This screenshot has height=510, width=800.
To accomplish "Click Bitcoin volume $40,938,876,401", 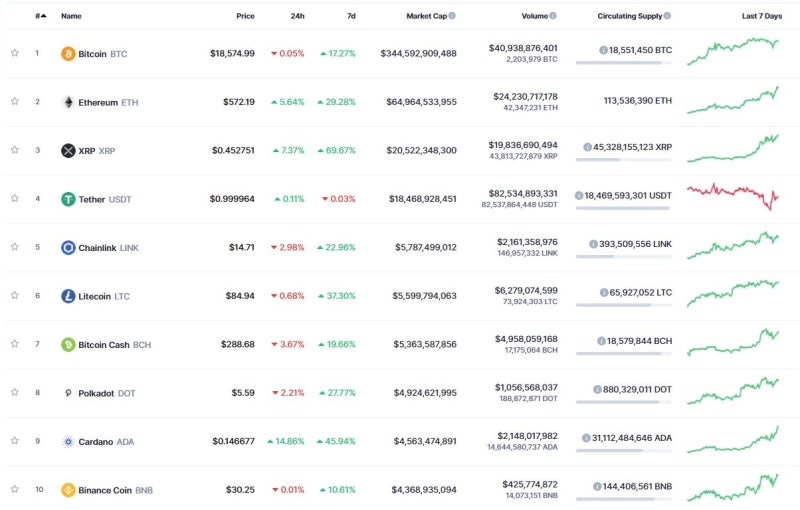I will tap(523, 48).
